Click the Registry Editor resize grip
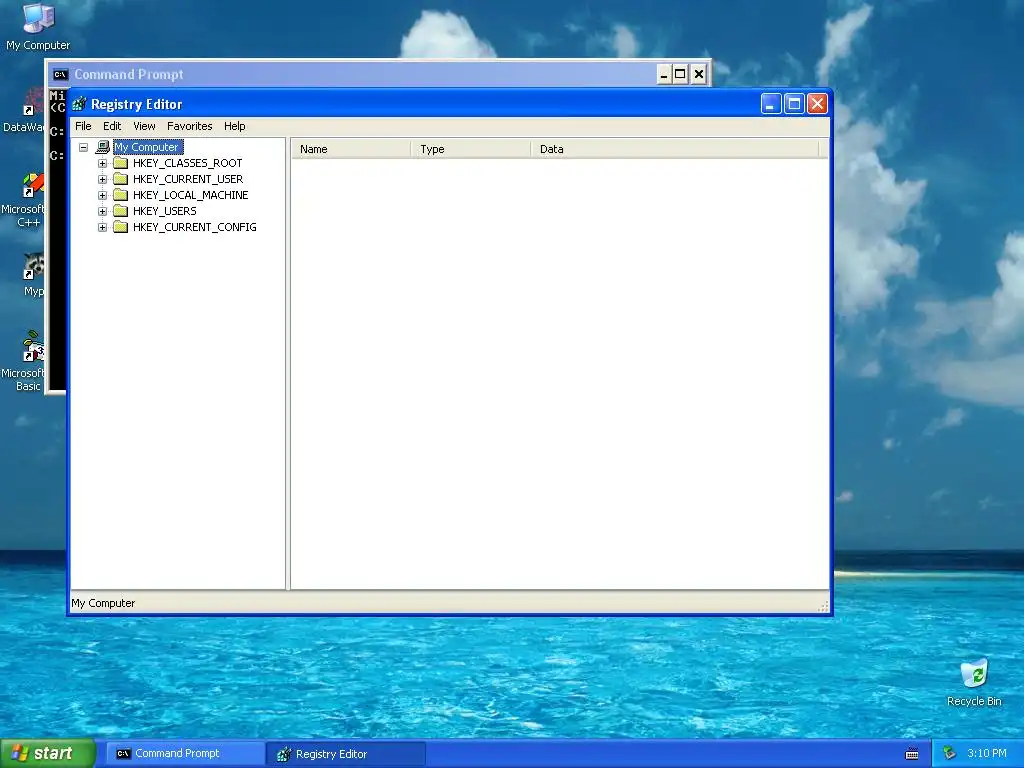The width and height of the screenshot is (1024, 768). [824, 607]
